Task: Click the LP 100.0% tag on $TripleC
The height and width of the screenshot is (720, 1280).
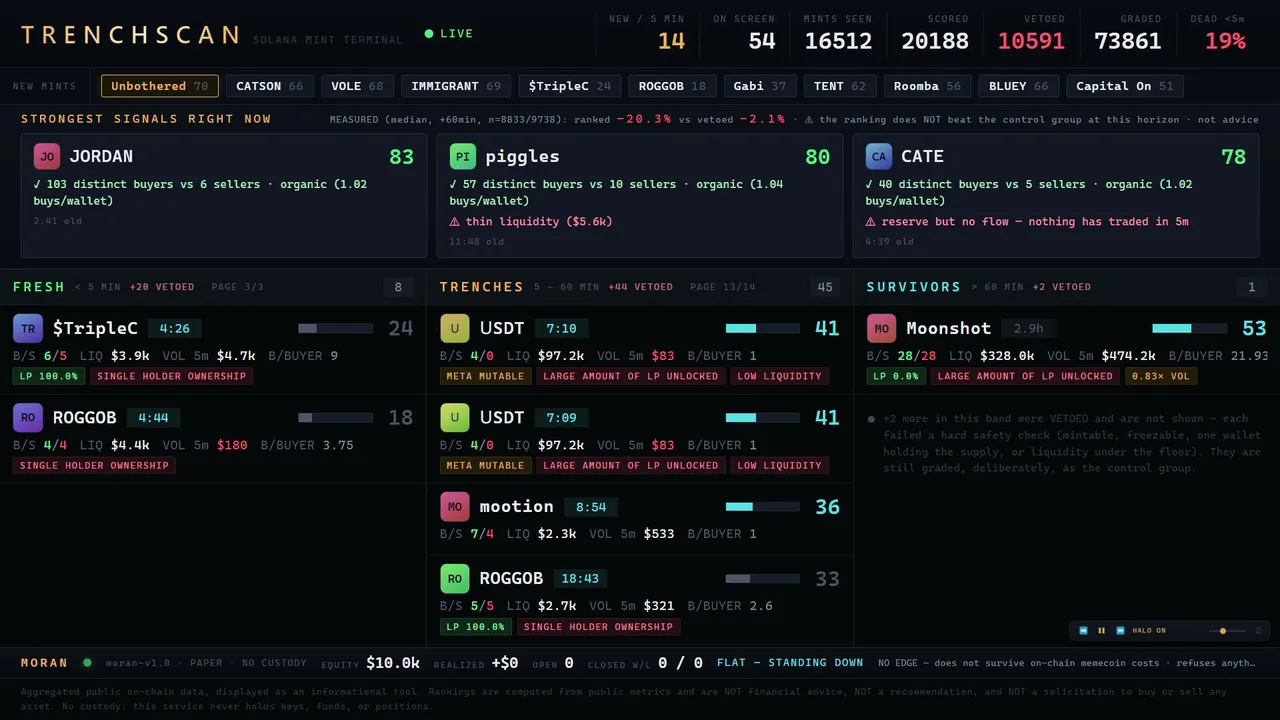Action: pos(49,376)
